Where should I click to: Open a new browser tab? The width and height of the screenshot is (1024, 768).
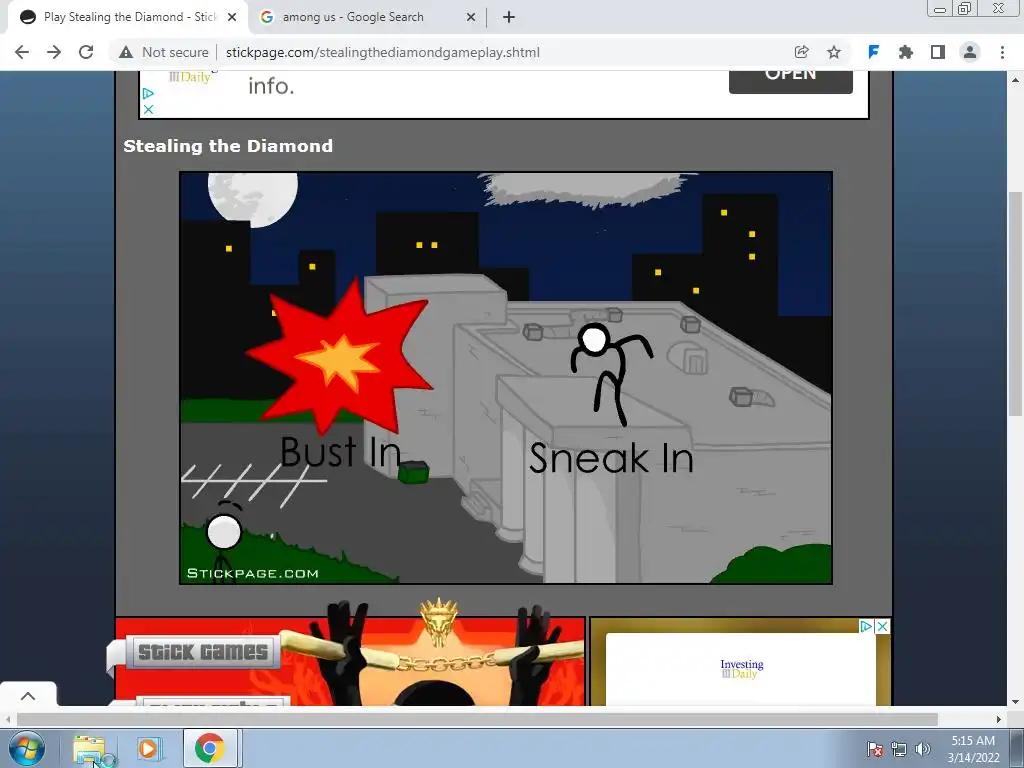509,17
